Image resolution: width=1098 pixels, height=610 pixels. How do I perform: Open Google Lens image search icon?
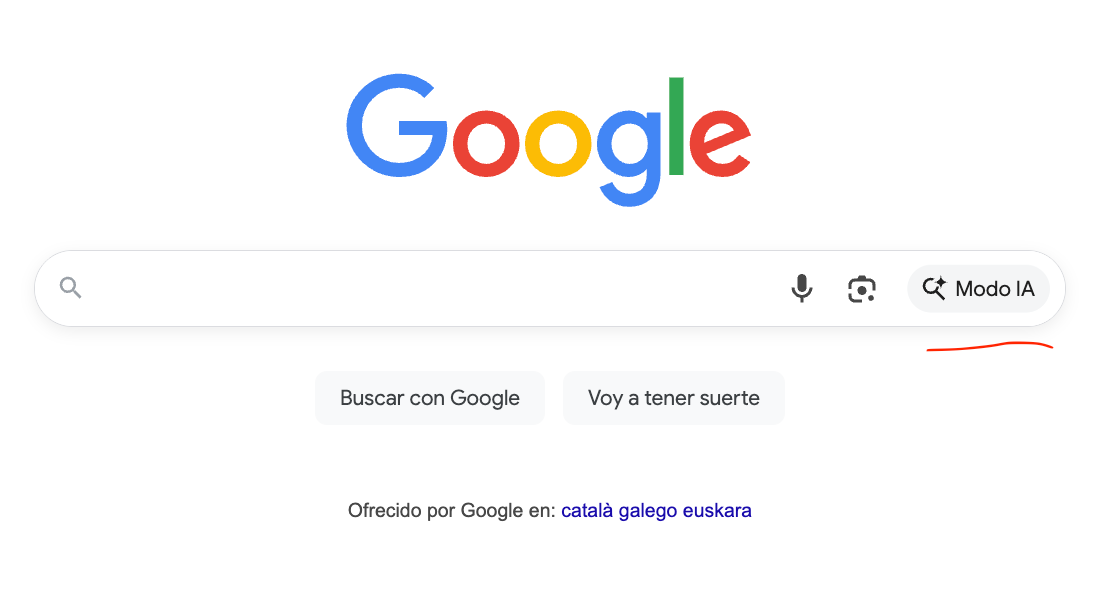click(x=862, y=289)
